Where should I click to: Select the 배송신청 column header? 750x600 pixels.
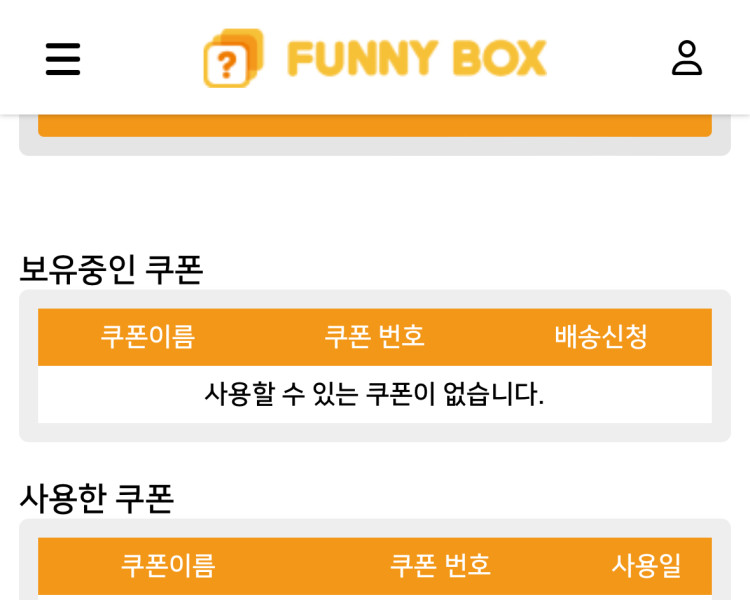601,337
